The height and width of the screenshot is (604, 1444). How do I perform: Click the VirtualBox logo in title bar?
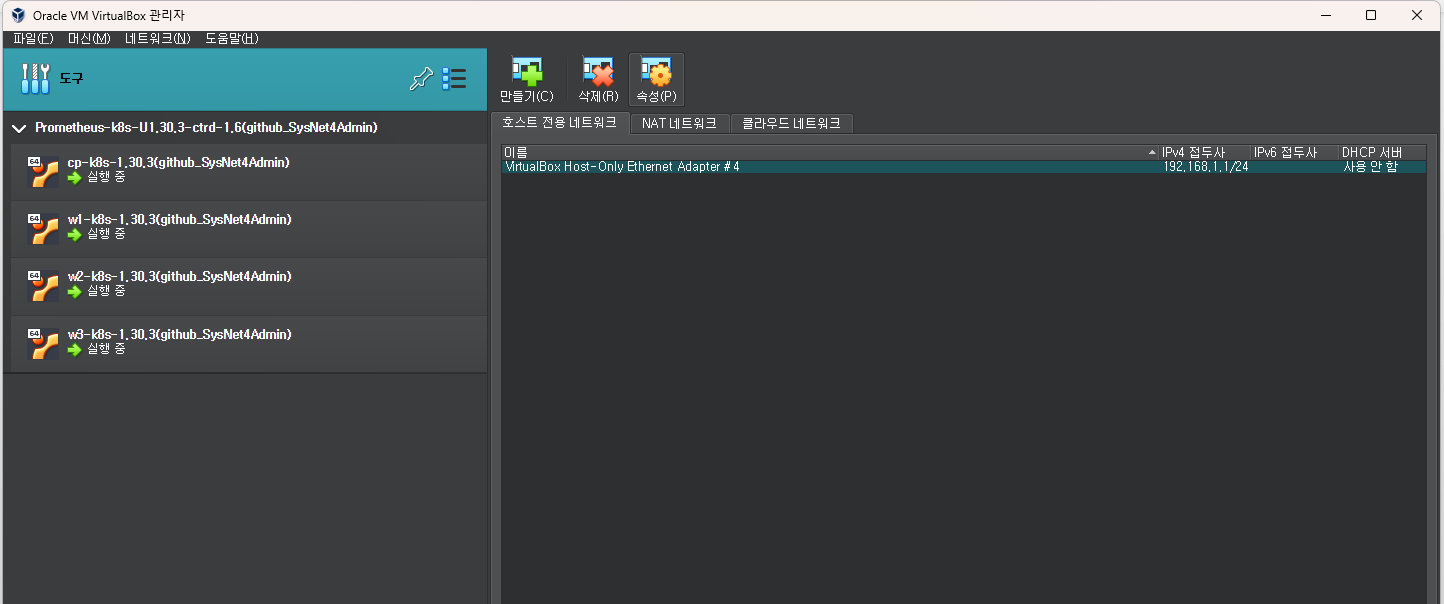[x=18, y=15]
